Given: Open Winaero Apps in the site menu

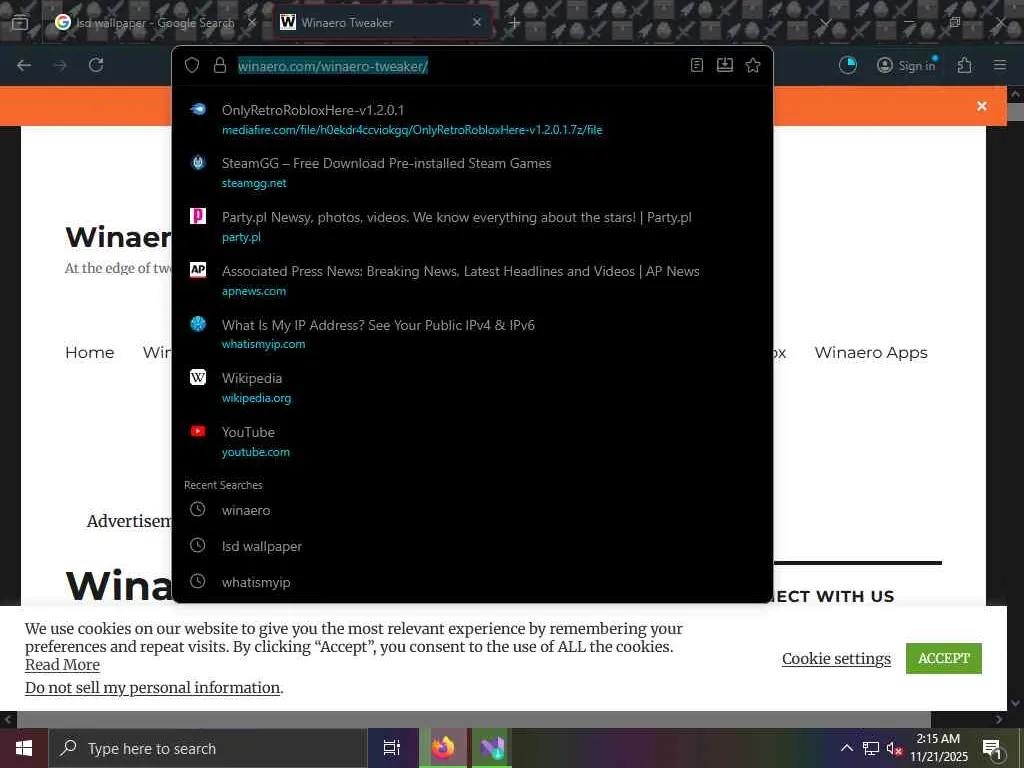Looking at the screenshot, I should click(x=871, y=353).
